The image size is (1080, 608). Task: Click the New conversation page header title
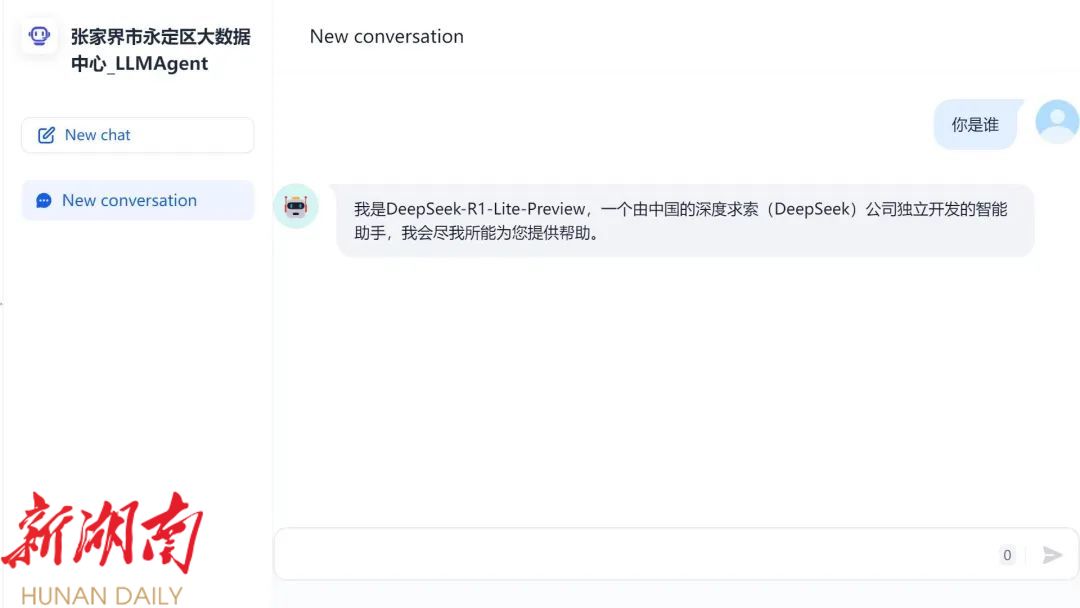click(386, 37)
